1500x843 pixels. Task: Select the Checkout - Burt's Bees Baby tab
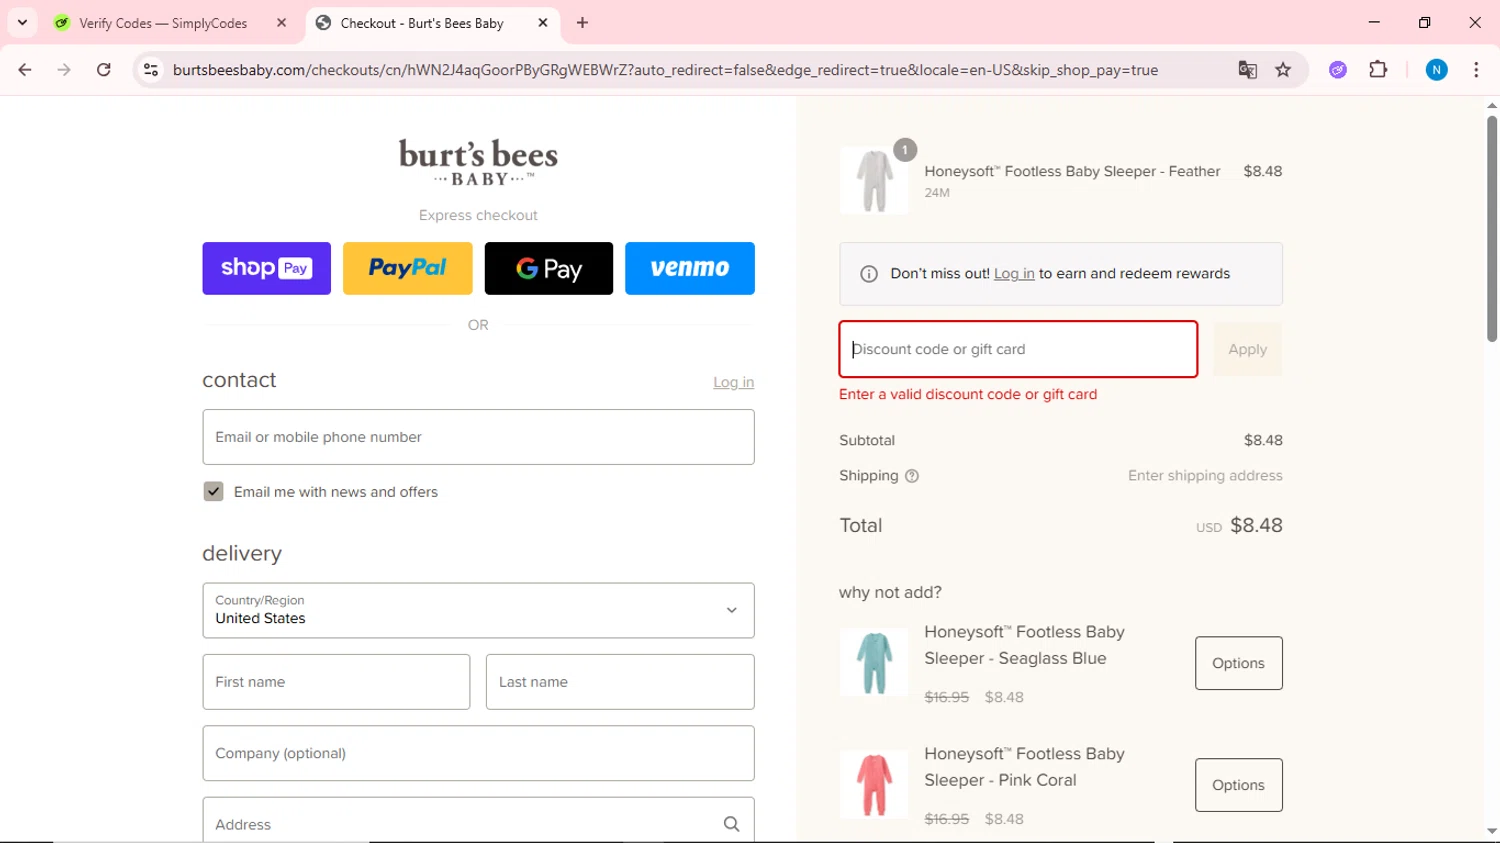pyautogui.click(x=422, y=23)
